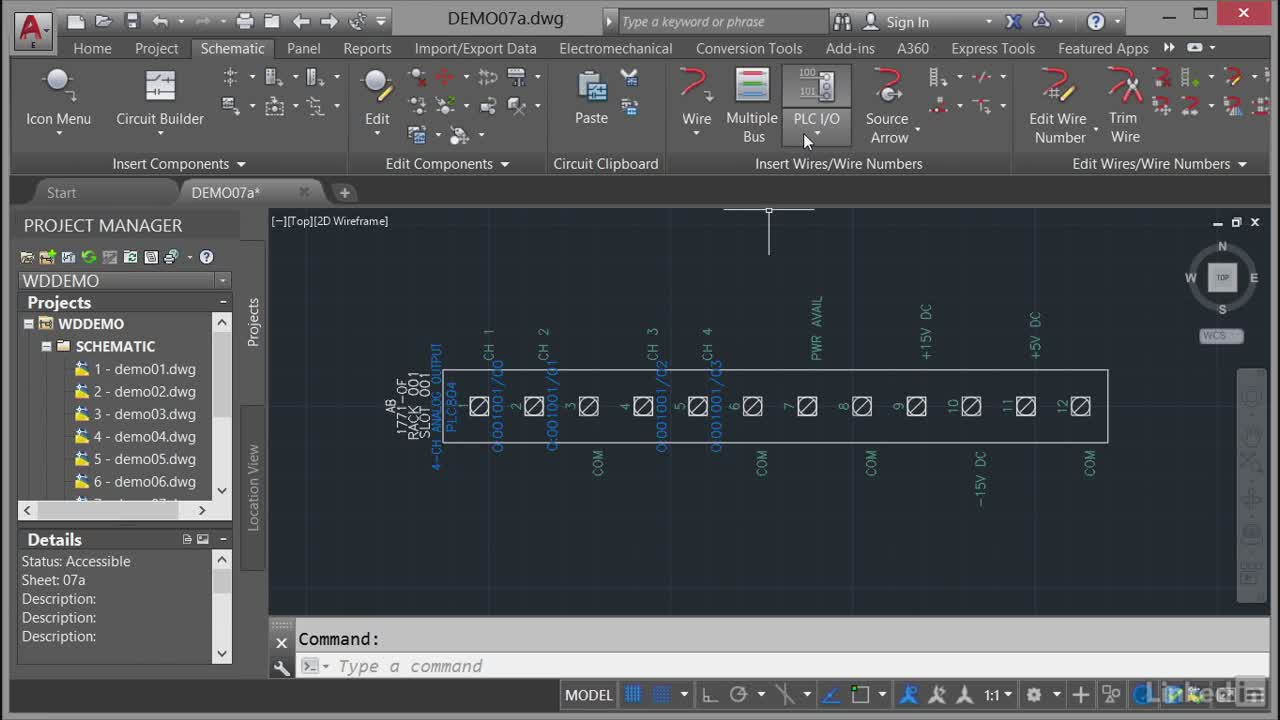Viewport: 1280px width, 720px height.
Task: Toggle Ortho mode in the status bar
Action: coord(709,694)
